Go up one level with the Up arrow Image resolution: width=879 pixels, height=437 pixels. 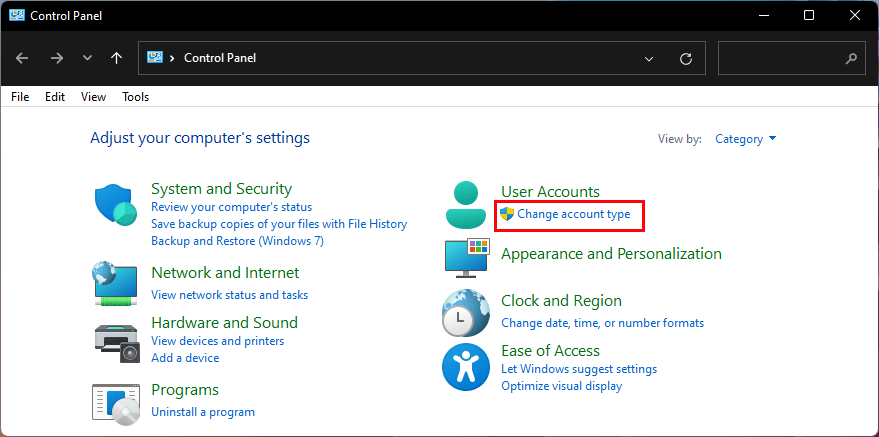click(x=117, y=58)
